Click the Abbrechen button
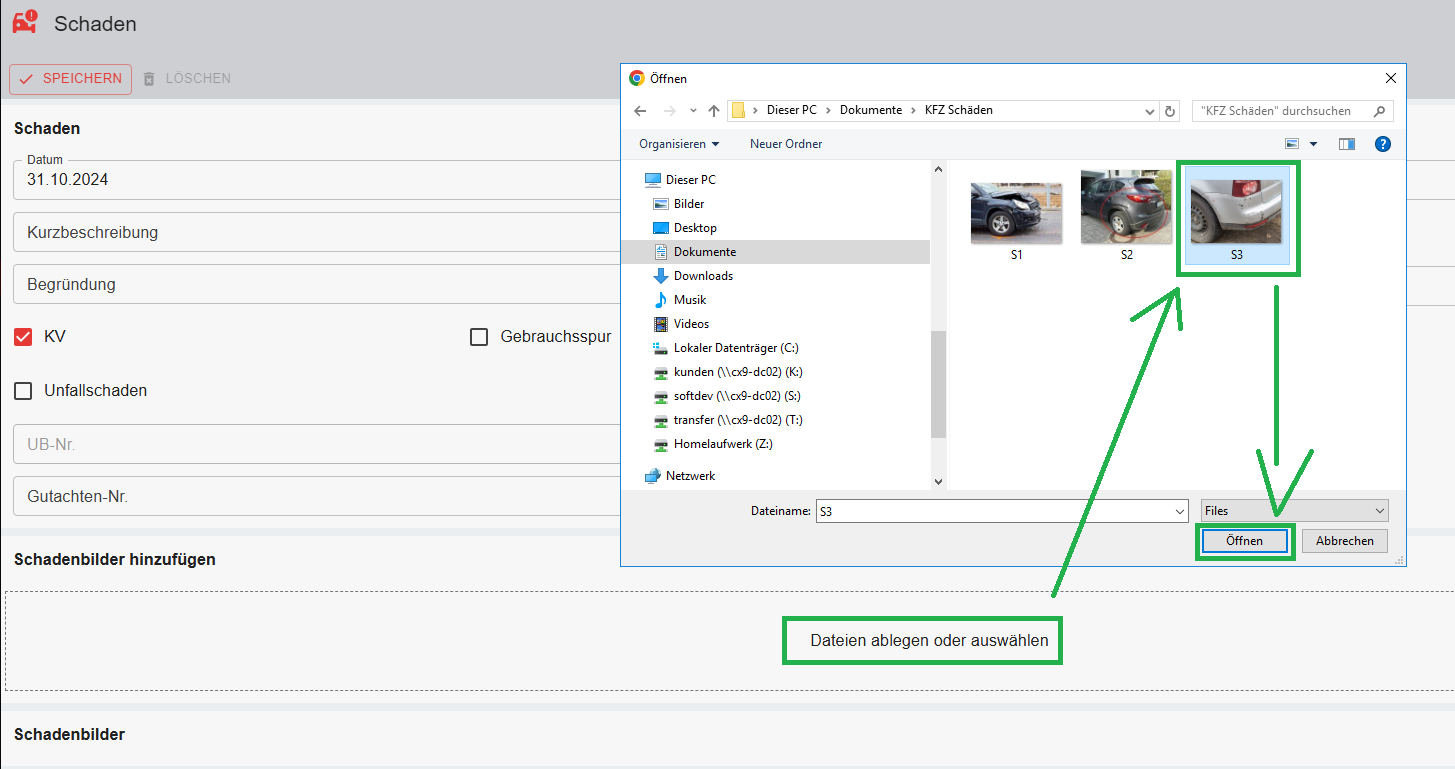 [x=1344, y=541]
